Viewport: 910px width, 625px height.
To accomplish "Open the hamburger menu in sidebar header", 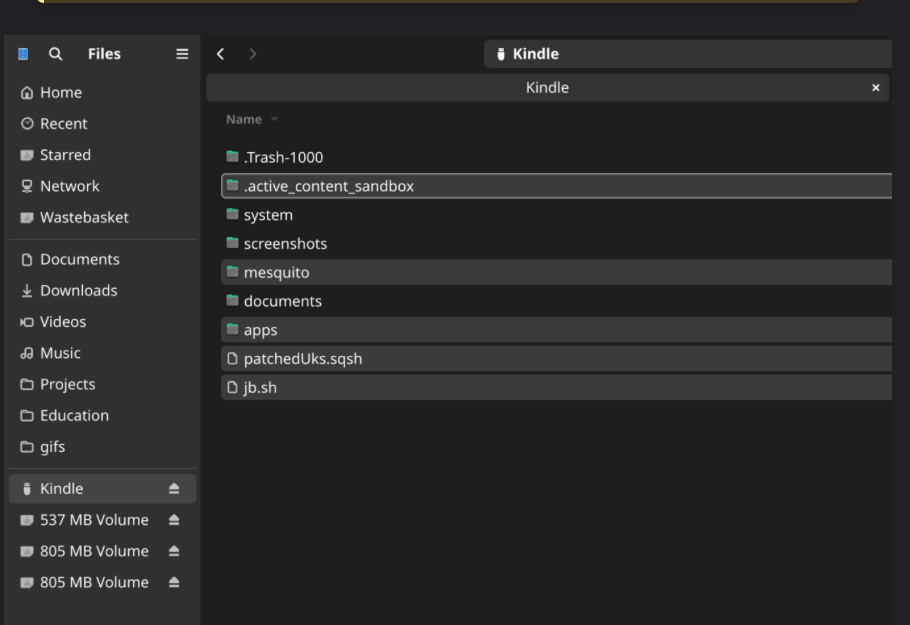I will (x=182, y=54).
